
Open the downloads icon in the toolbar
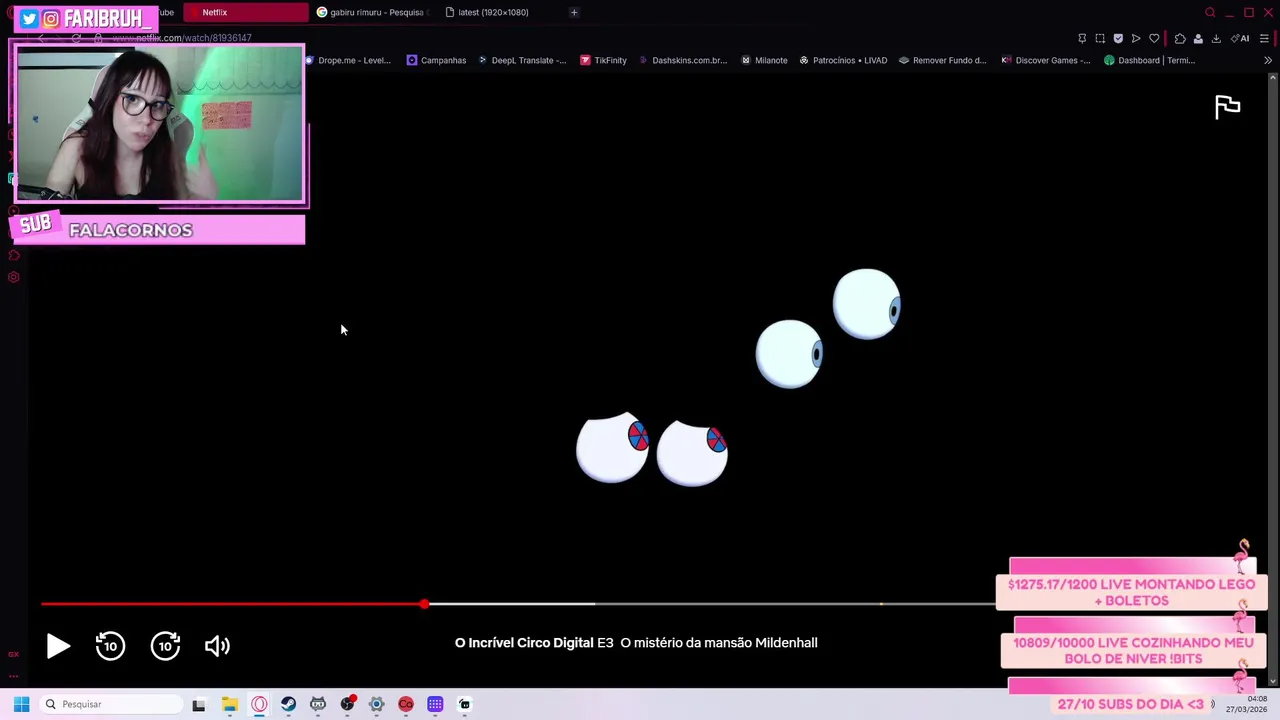[1216, 38]
